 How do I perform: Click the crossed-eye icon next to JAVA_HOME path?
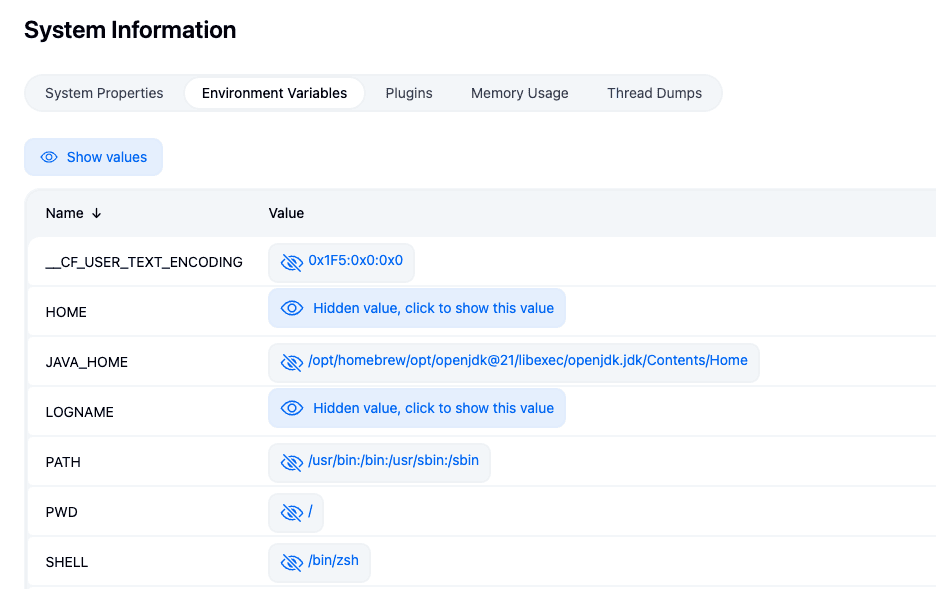(292, 362)
